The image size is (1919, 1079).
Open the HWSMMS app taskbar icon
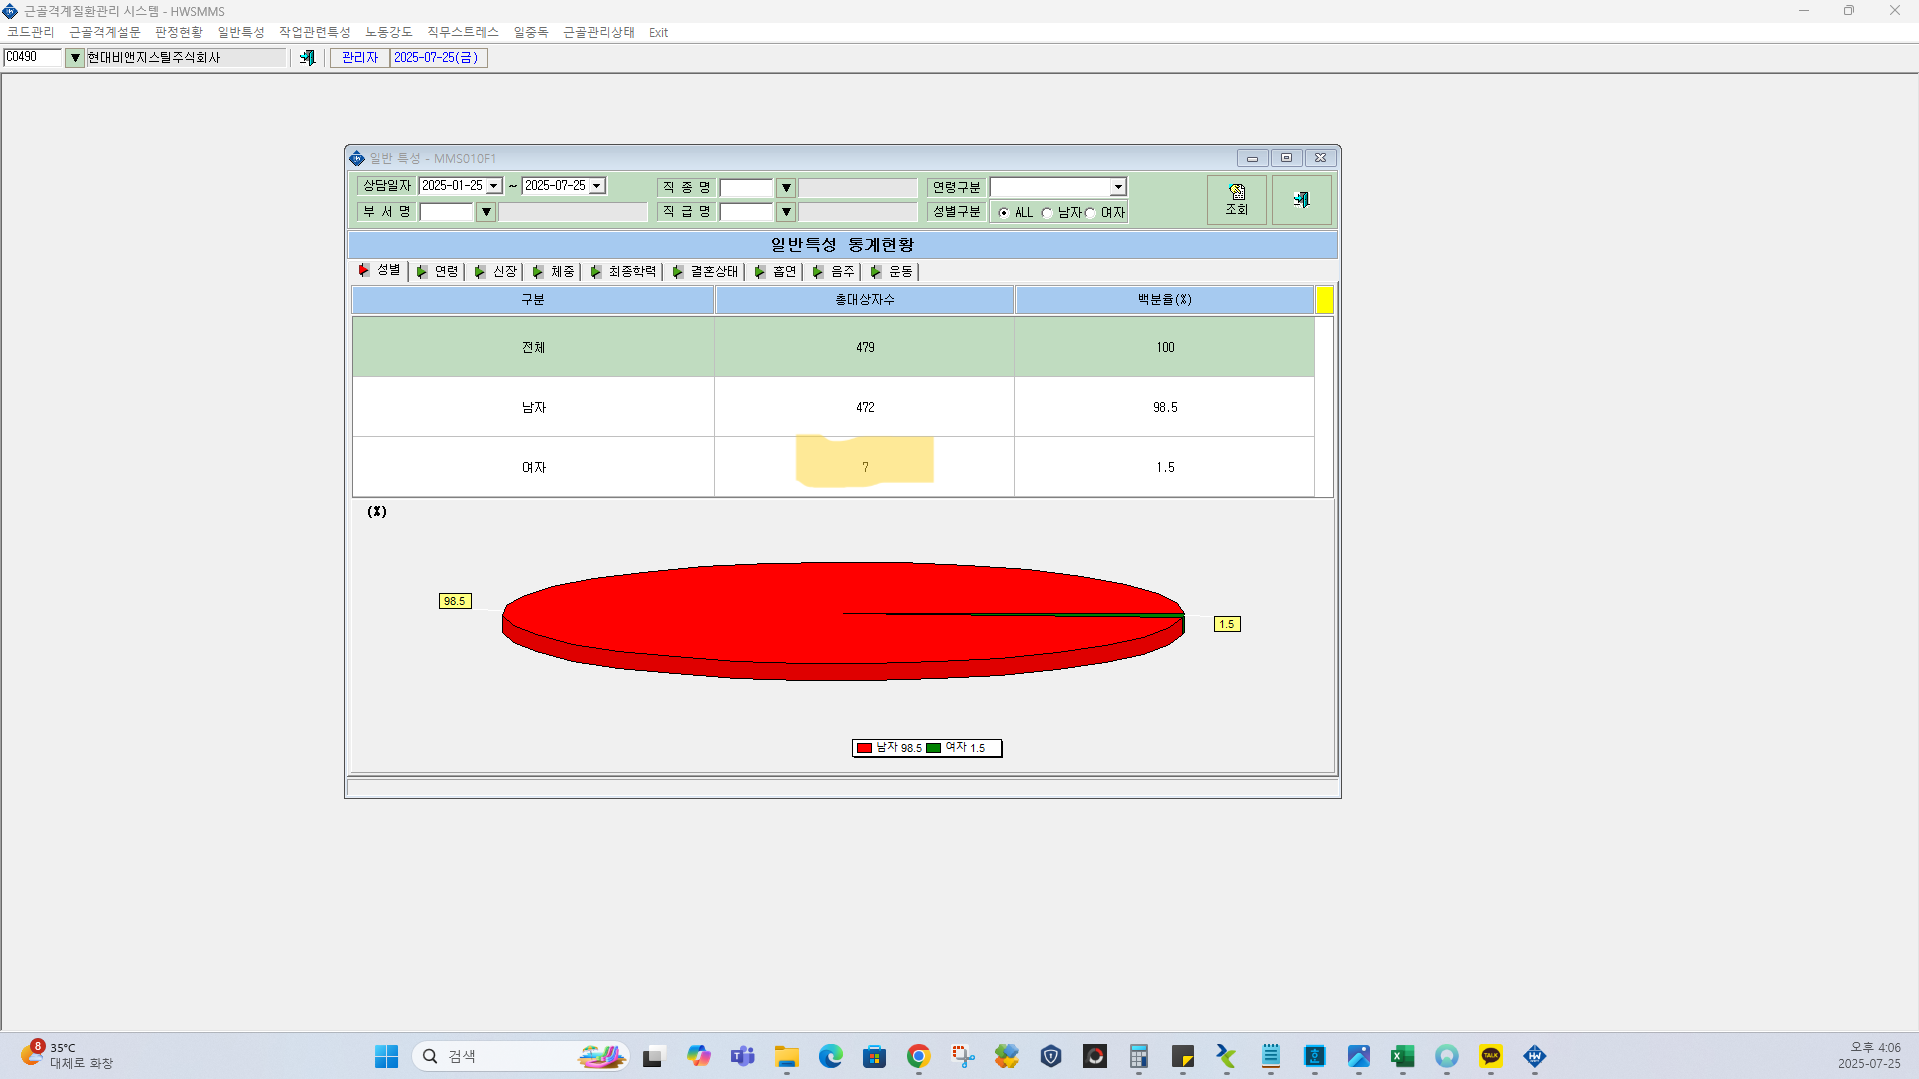[1534, 1056]
